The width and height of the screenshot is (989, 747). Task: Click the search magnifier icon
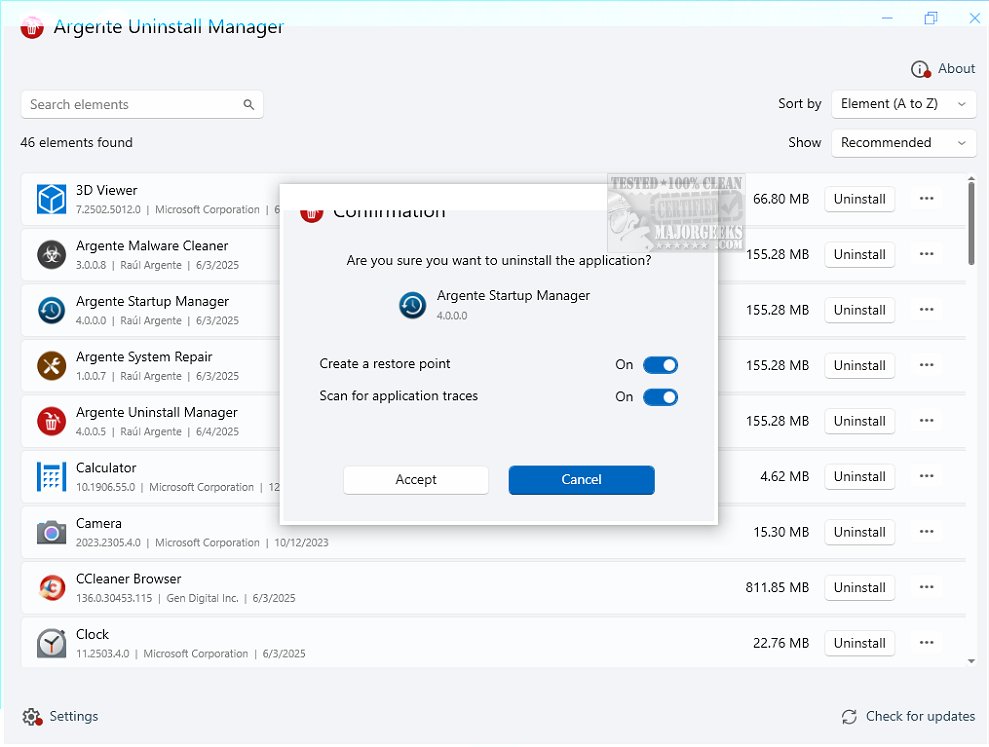pyautogui.click(x=249, y=105)
